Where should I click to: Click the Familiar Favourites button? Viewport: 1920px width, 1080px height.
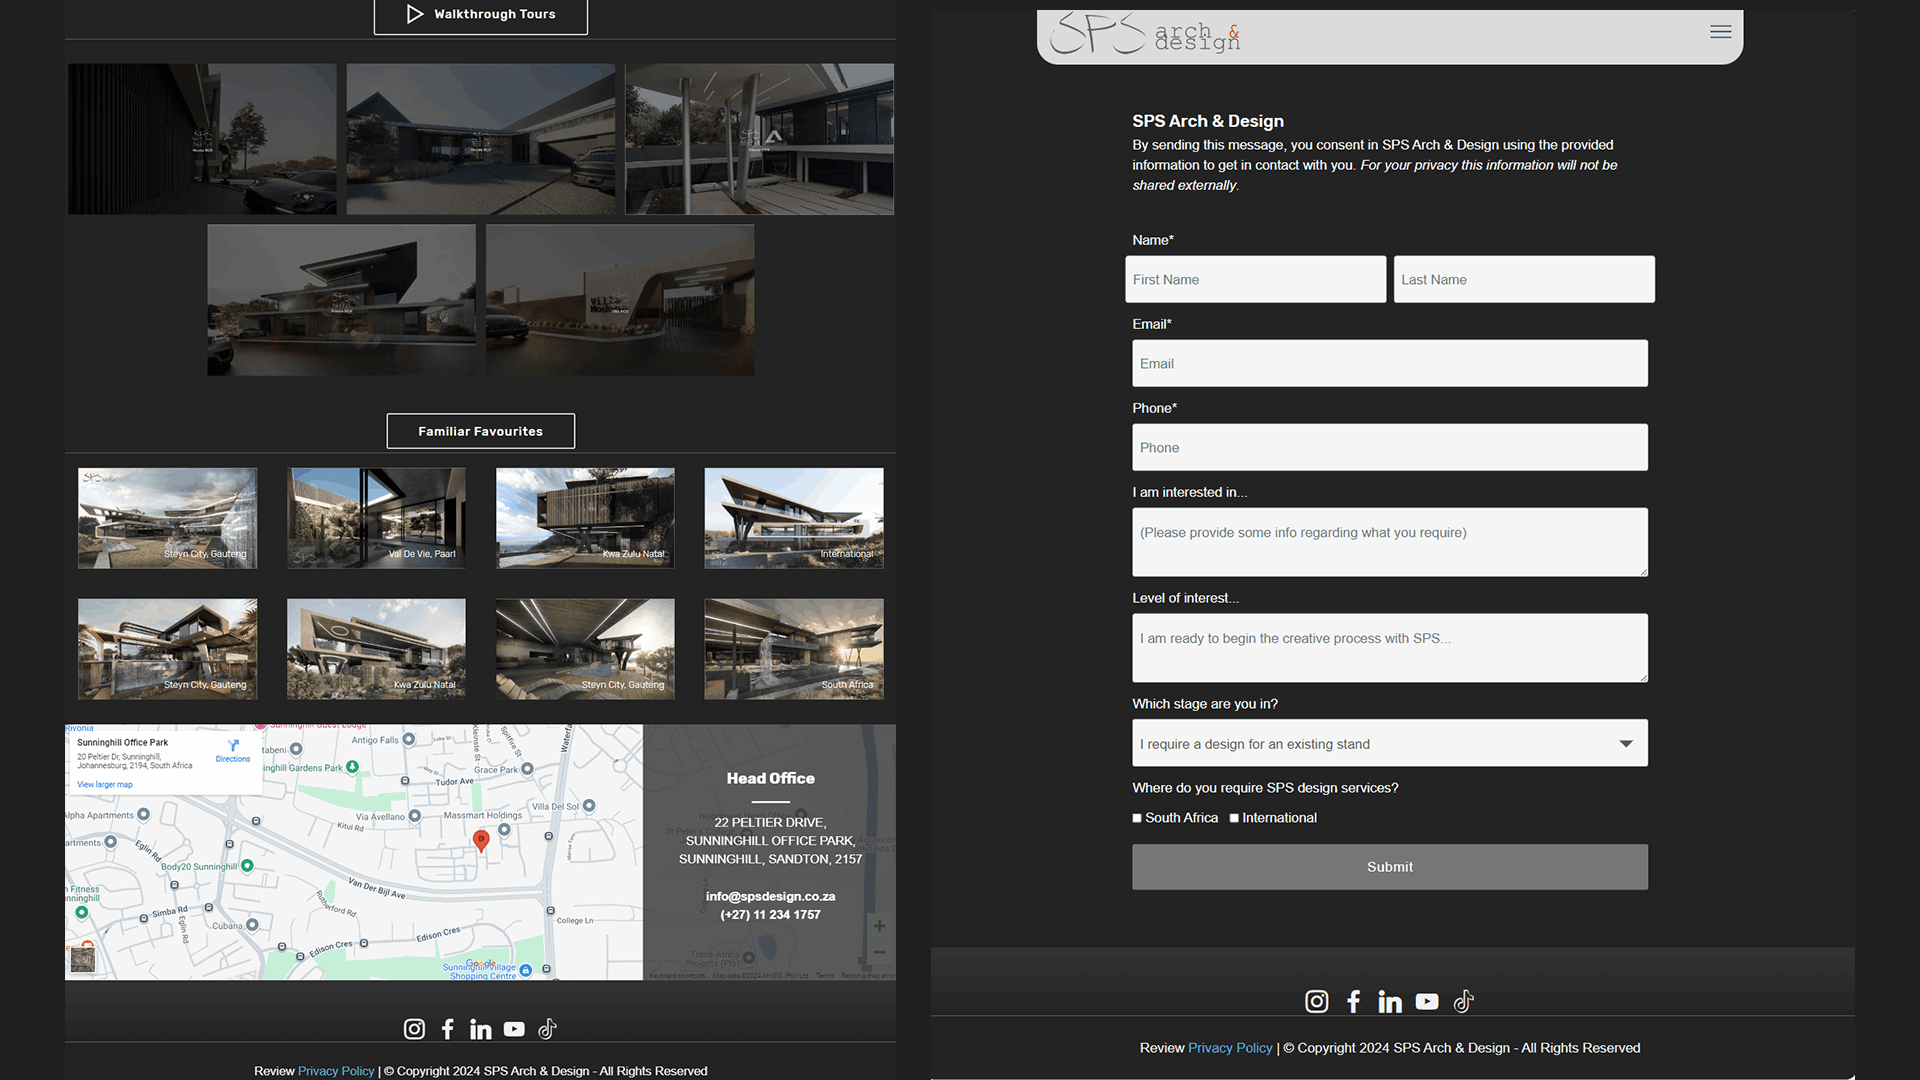pos(480,431)
